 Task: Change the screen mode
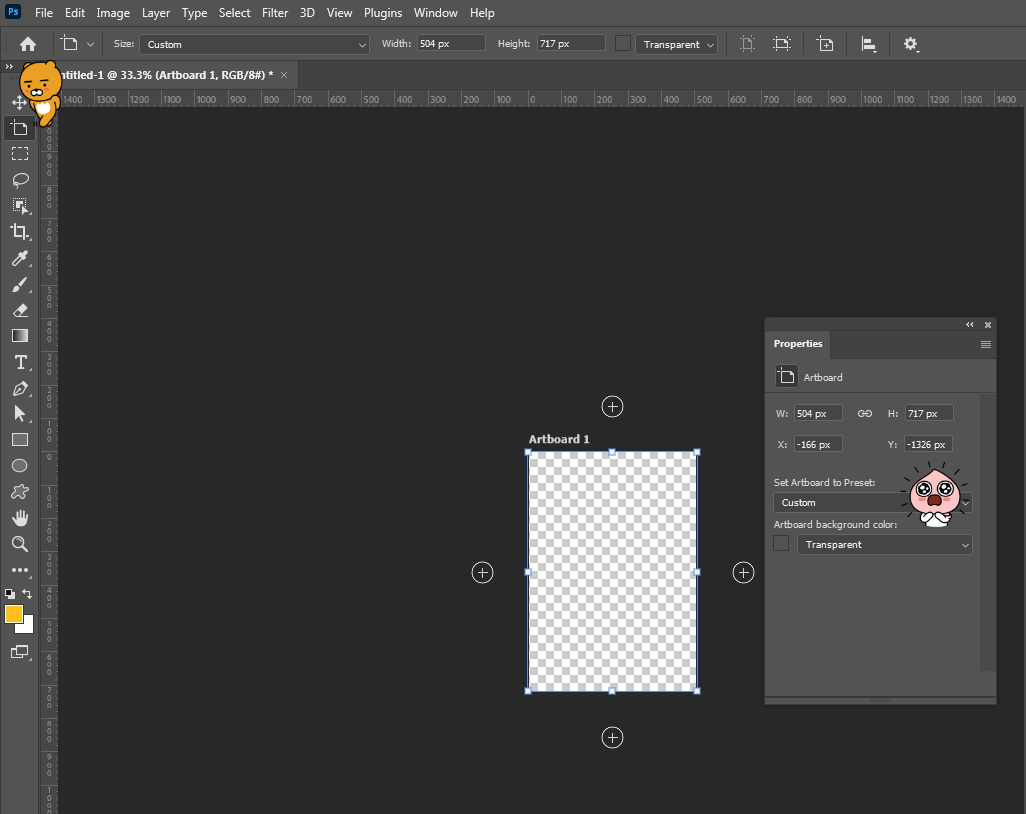coord(20,652)
